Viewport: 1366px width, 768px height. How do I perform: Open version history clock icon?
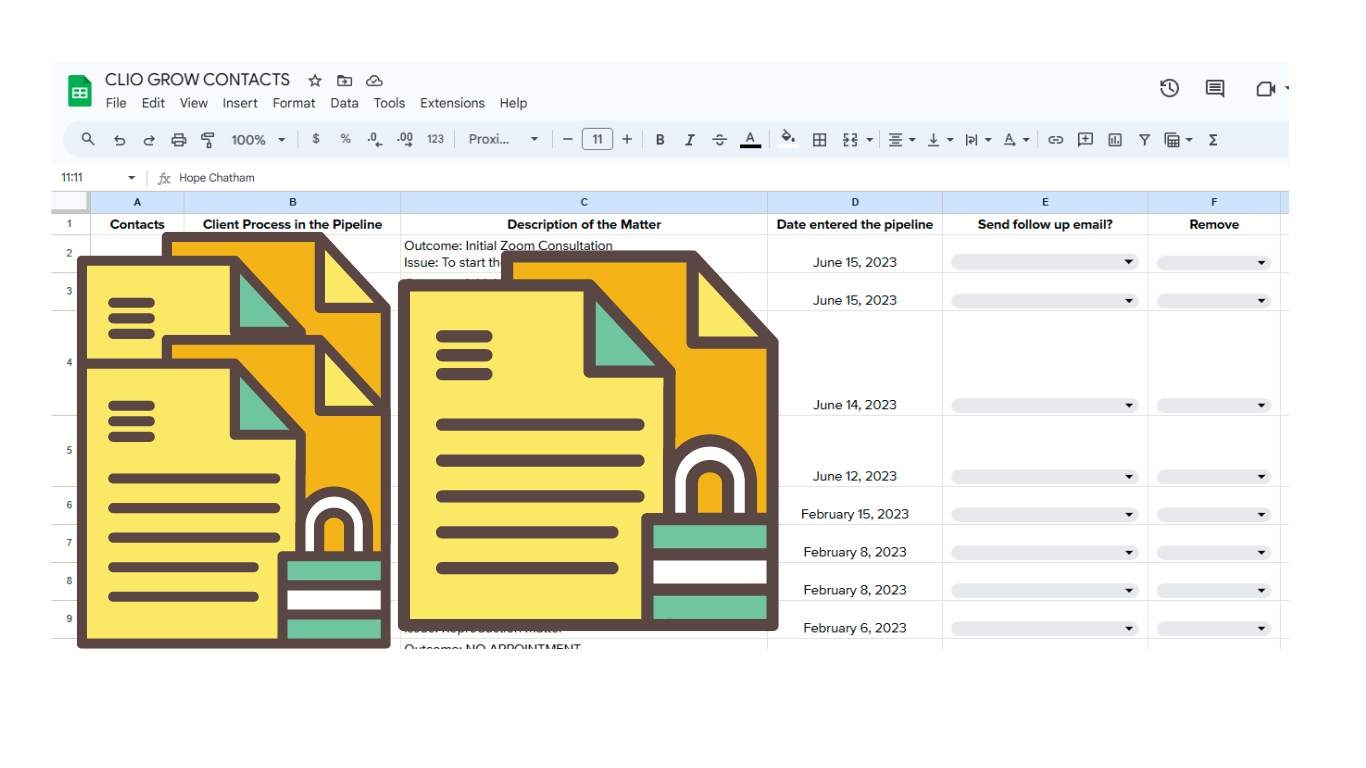pyautogui.click(x=1169, y=88)
